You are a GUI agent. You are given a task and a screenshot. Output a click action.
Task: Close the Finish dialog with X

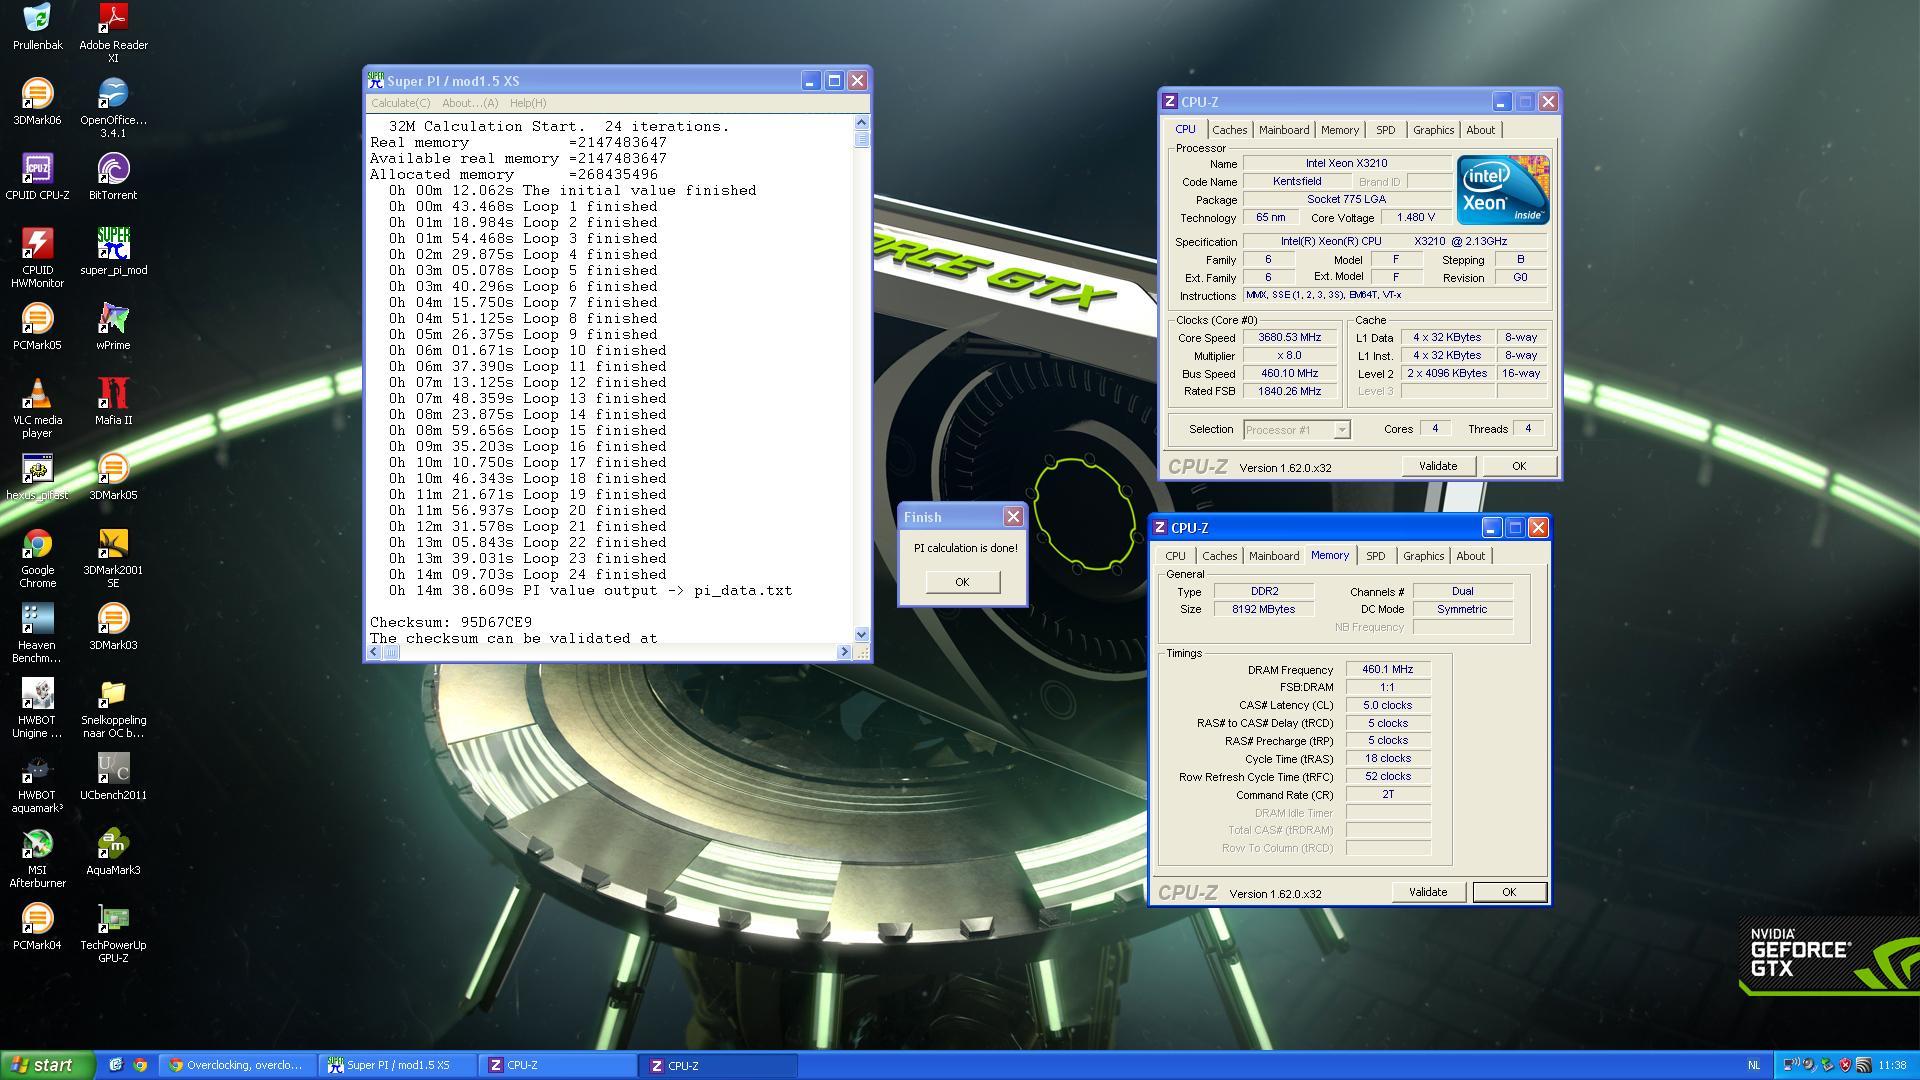click(1013, 517)
